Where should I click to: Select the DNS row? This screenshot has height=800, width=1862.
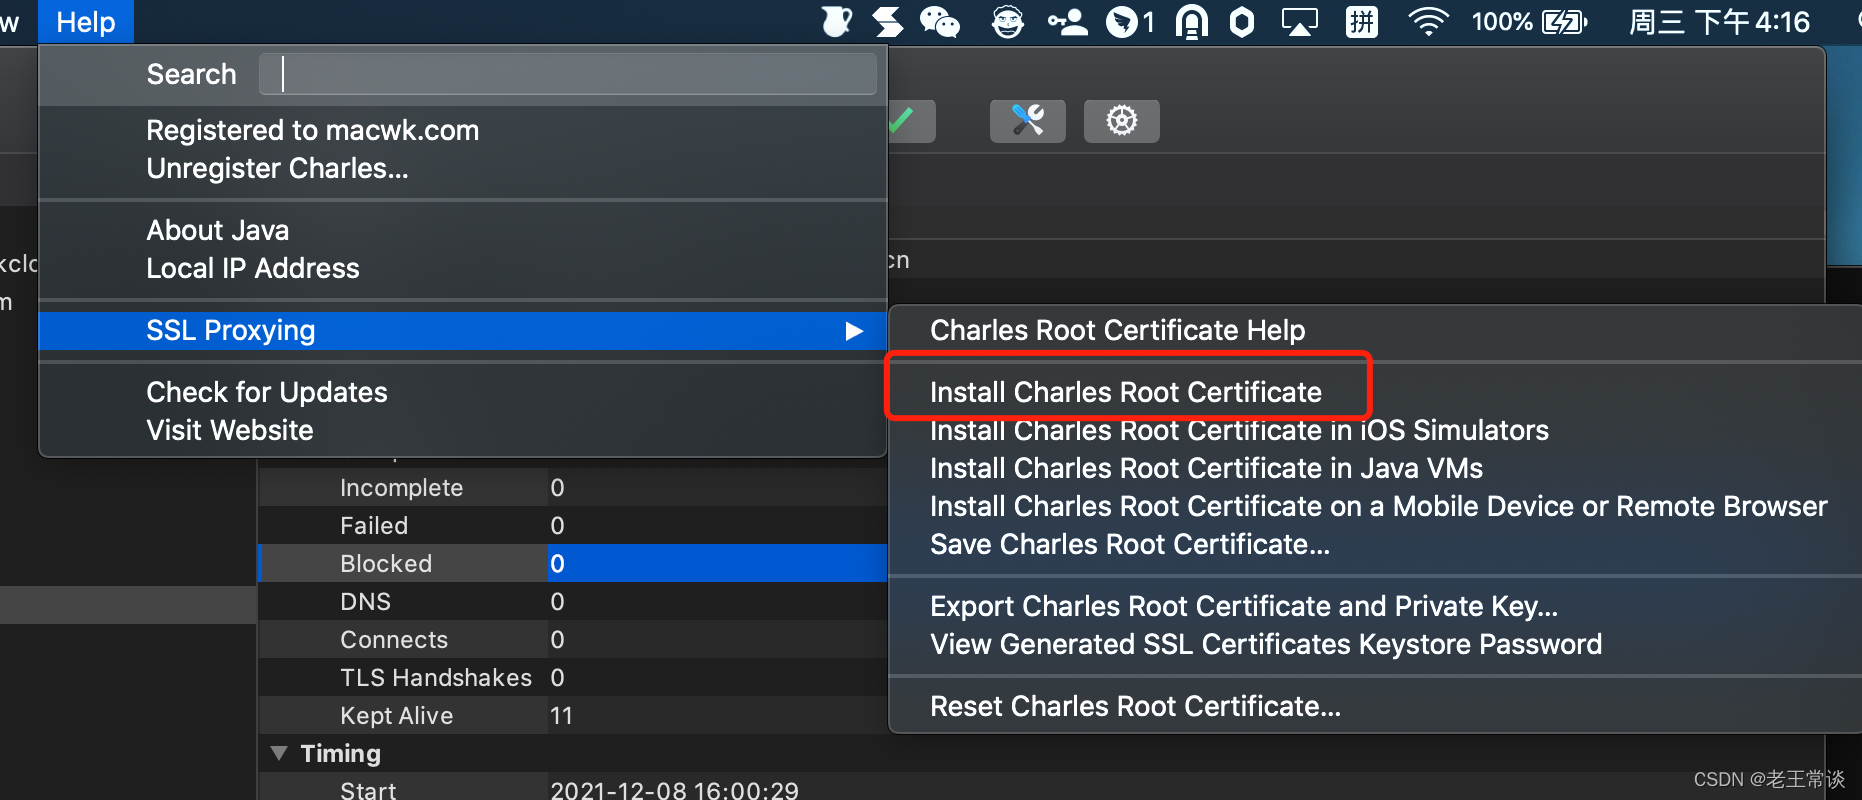[x=573, y=601]
